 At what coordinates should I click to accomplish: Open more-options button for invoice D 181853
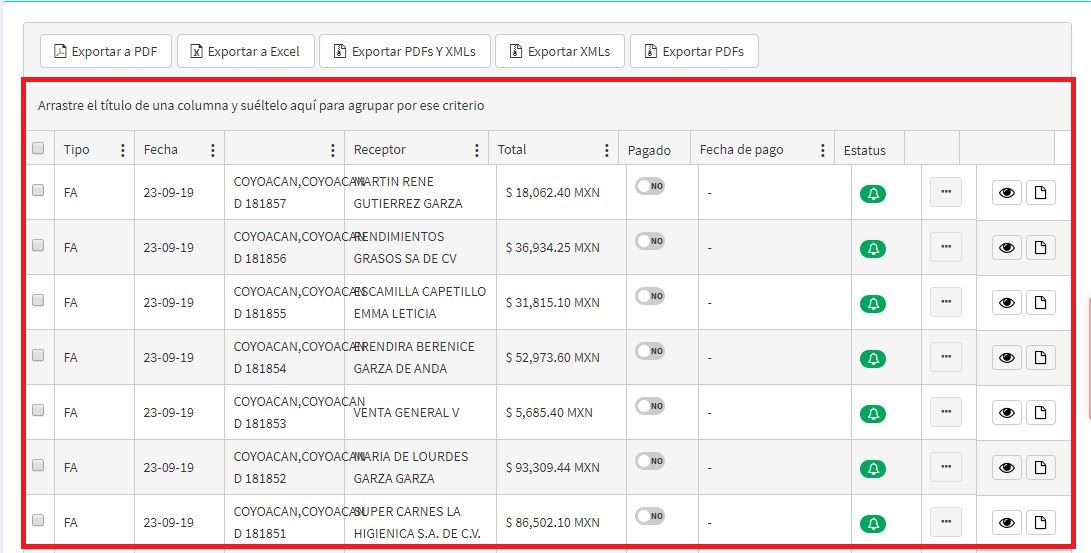[x=945, y=412]
